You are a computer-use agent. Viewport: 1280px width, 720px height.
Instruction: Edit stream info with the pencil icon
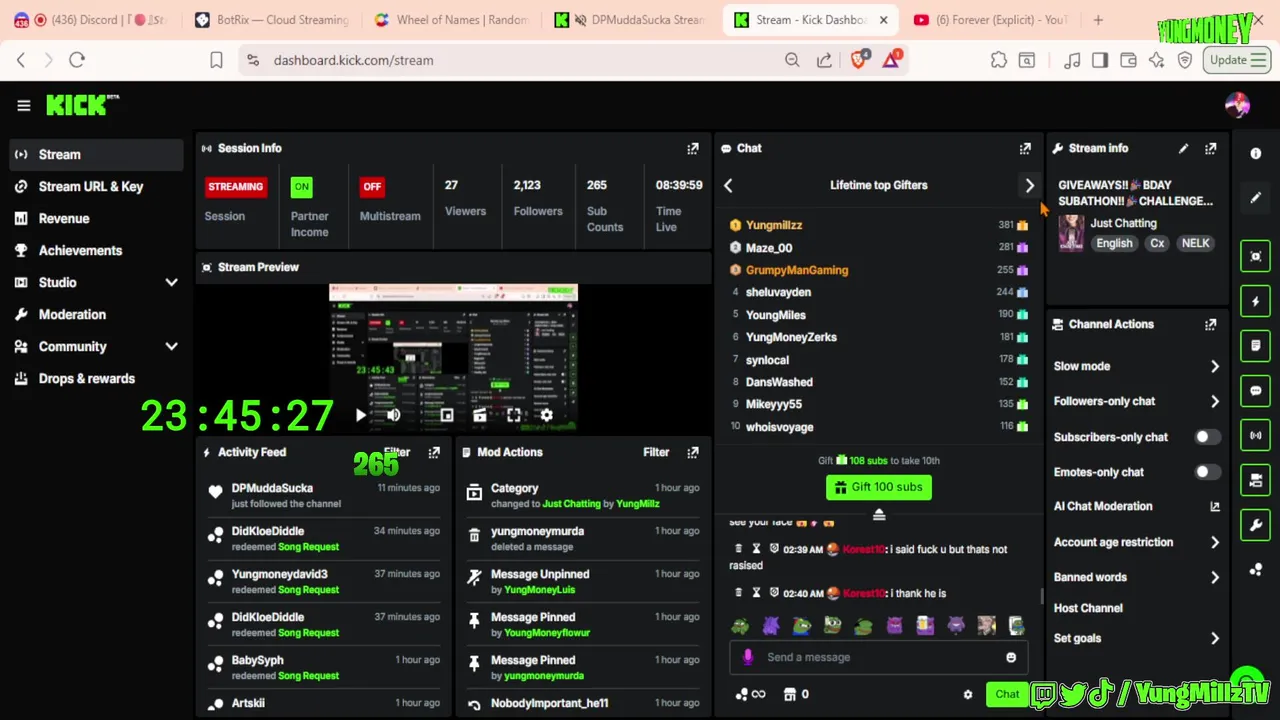(x=1183, y=148)
